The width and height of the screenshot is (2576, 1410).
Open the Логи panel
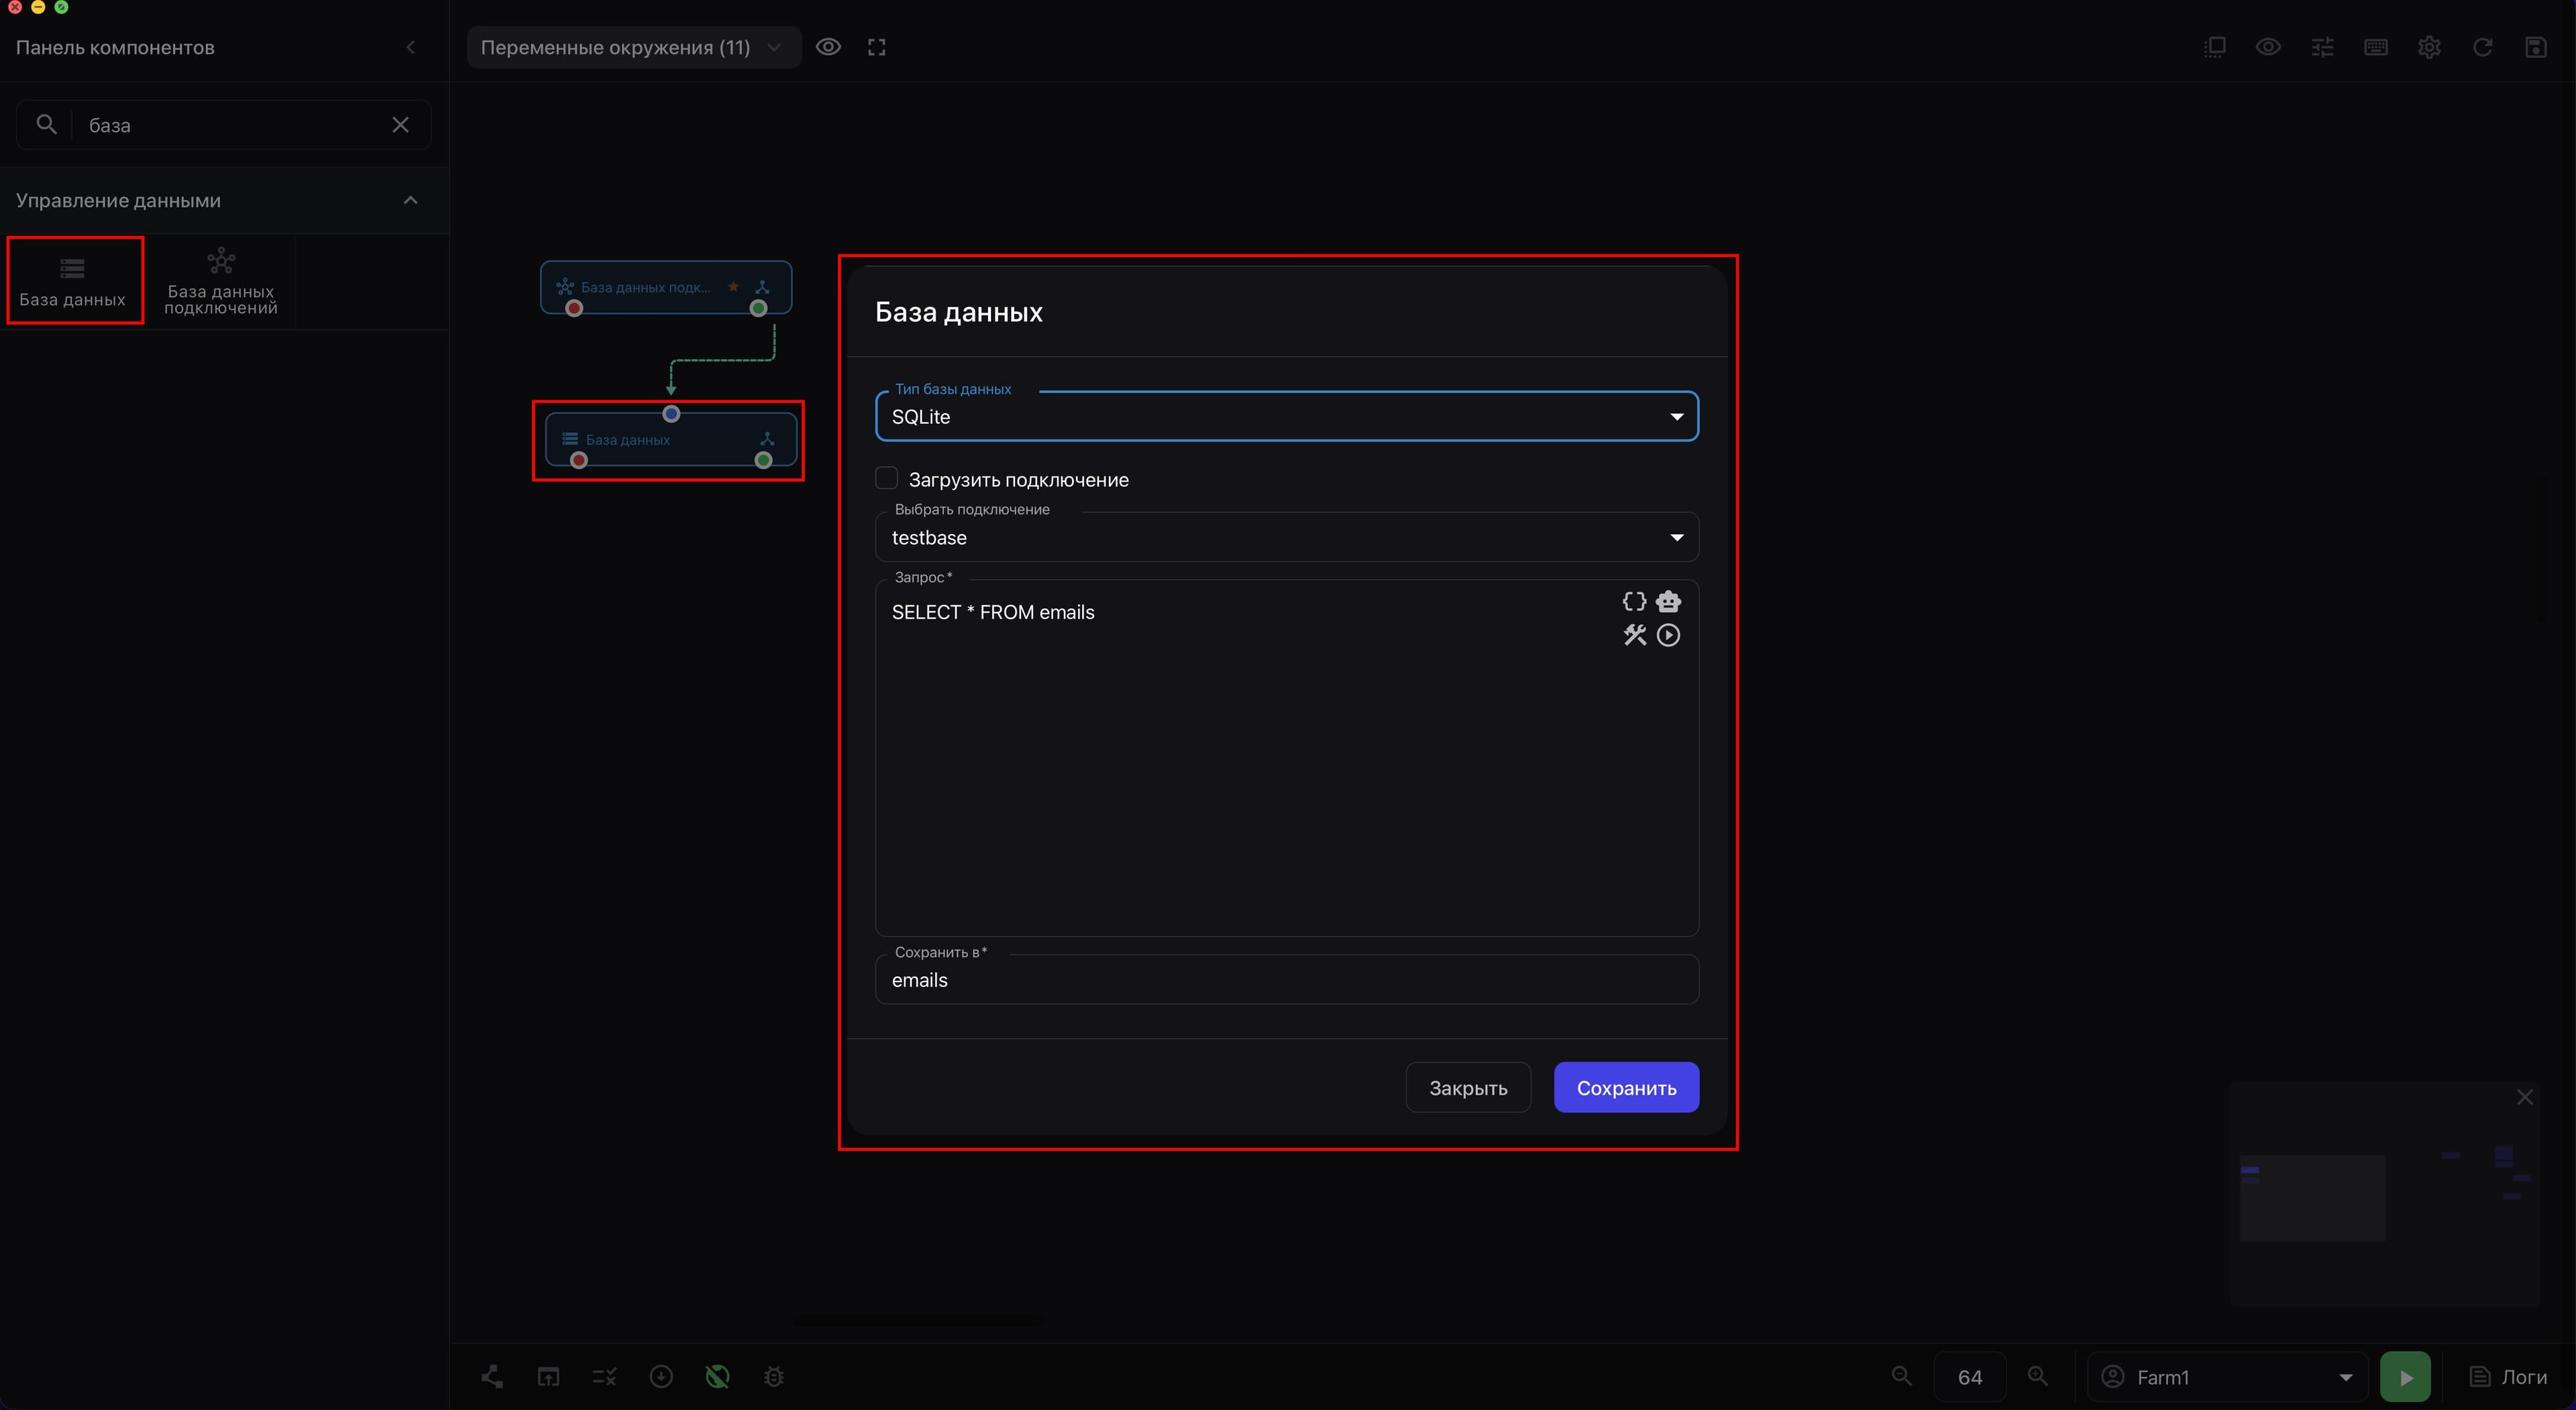click(x=2509, y=1377)
